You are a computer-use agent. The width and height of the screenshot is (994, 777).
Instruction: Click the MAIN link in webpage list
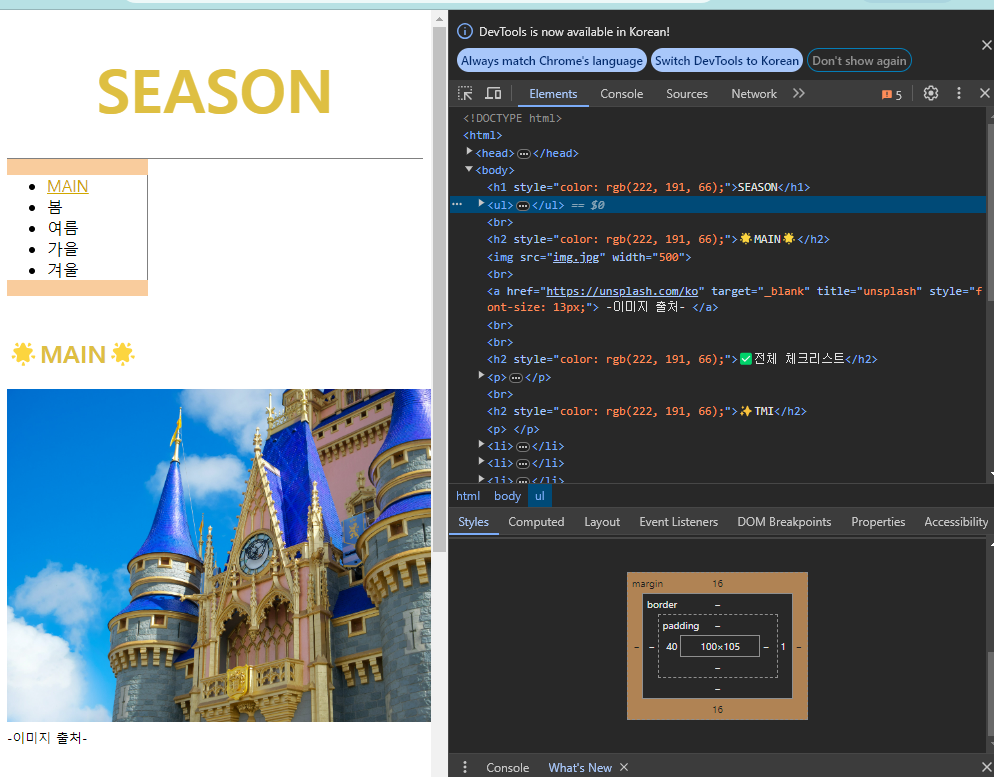pyautogui.click(x=68, y=186)
